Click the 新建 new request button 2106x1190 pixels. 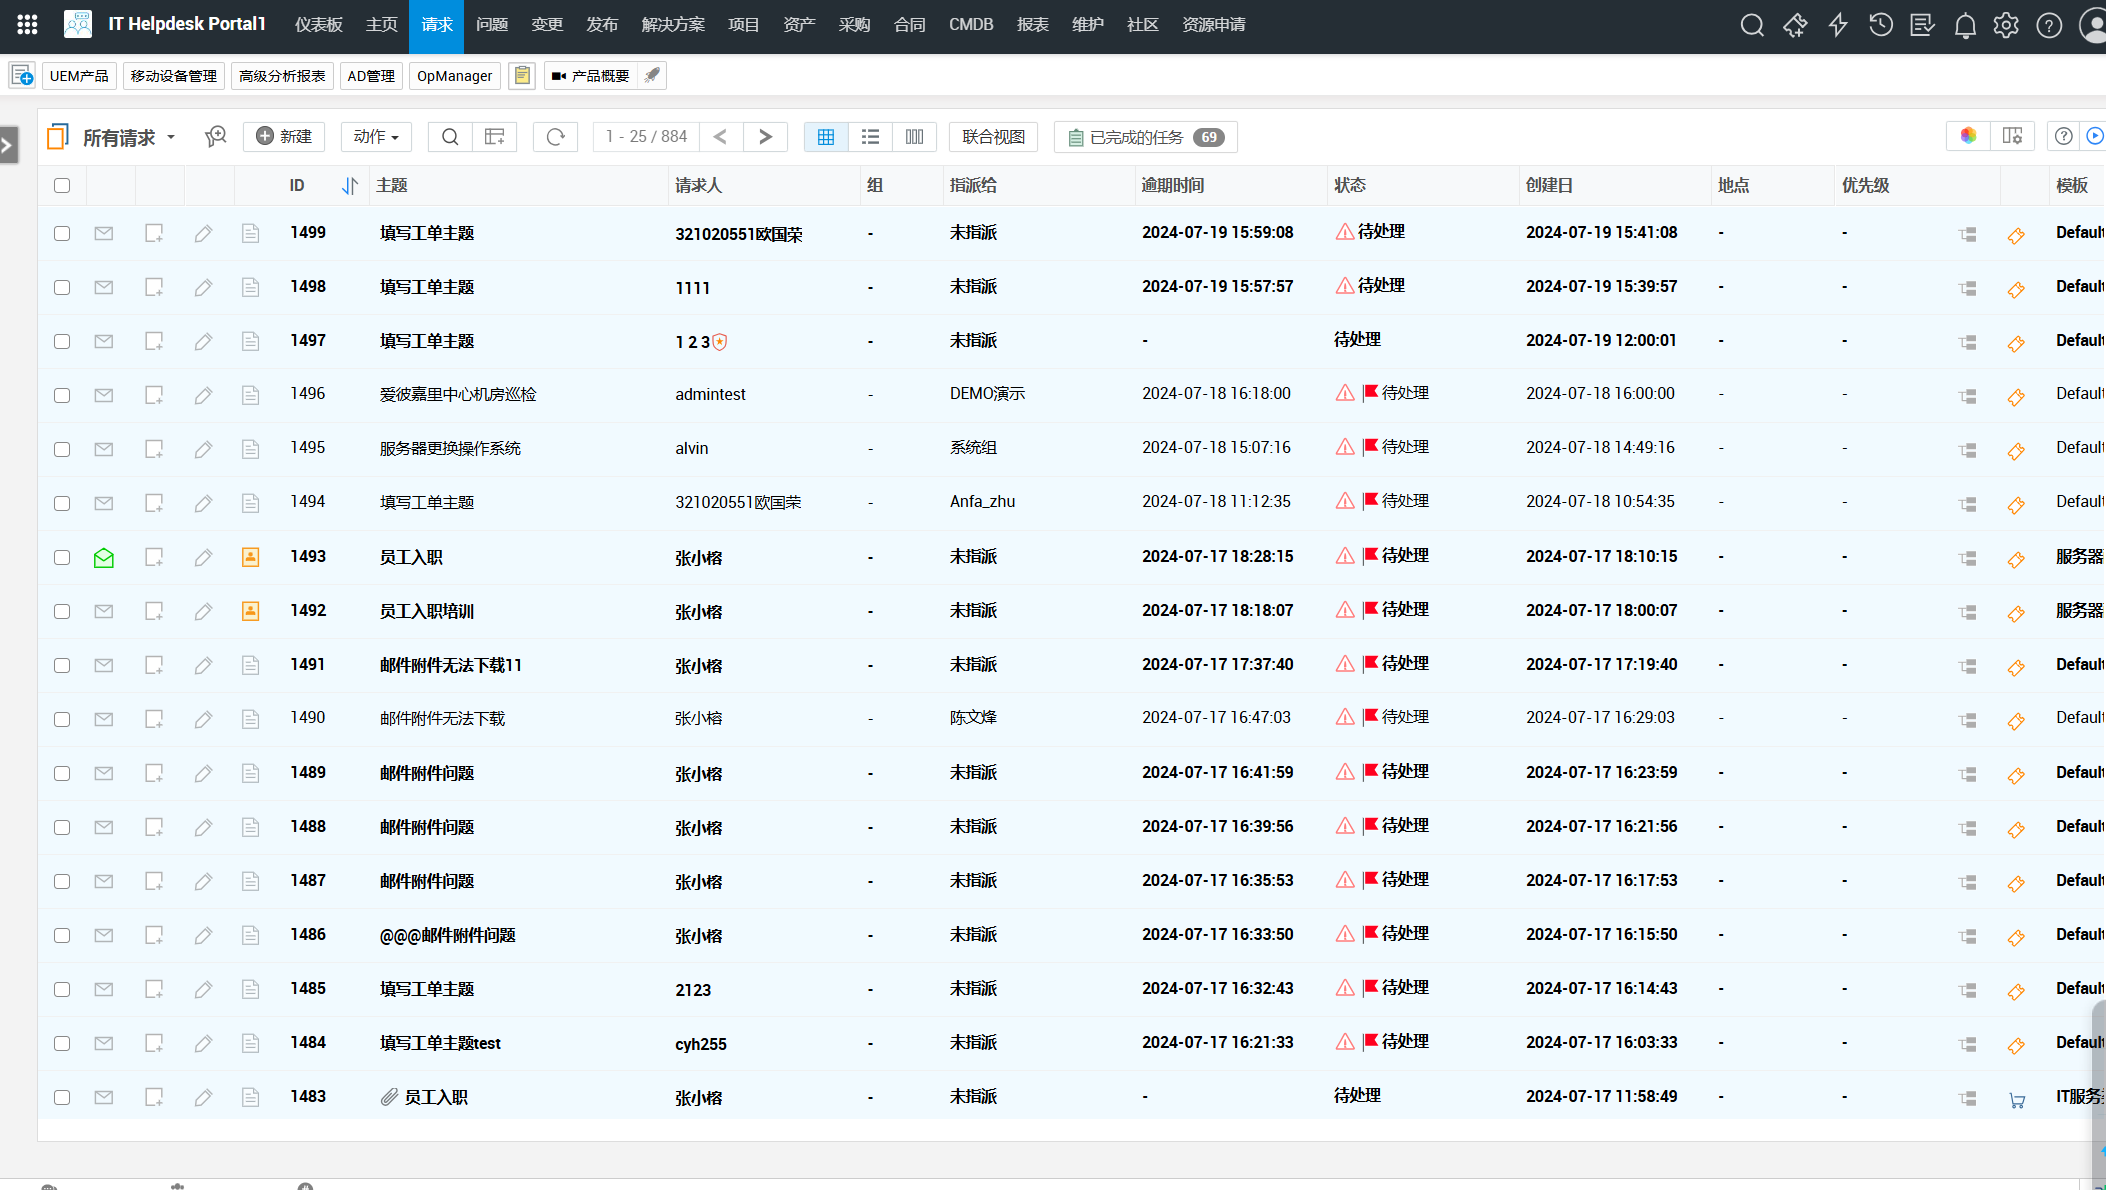(x=284, y=137)
